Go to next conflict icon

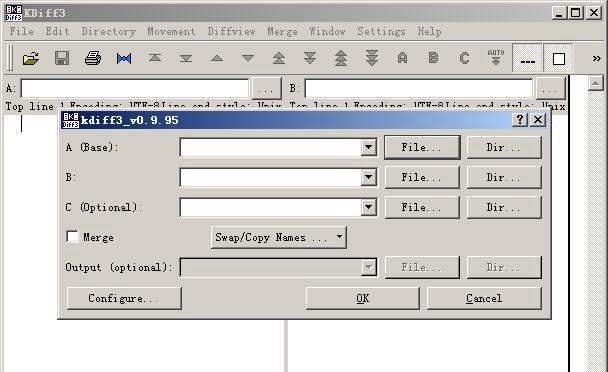click(x=310, y=59)
